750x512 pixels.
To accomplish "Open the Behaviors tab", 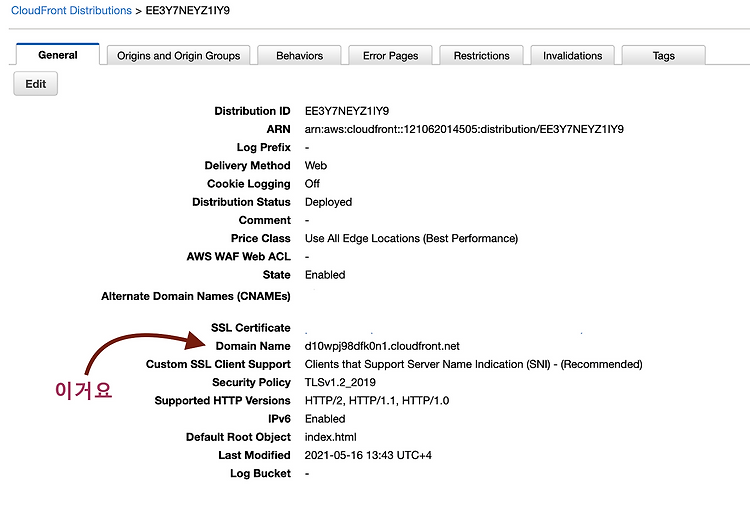I will point(299,56).
